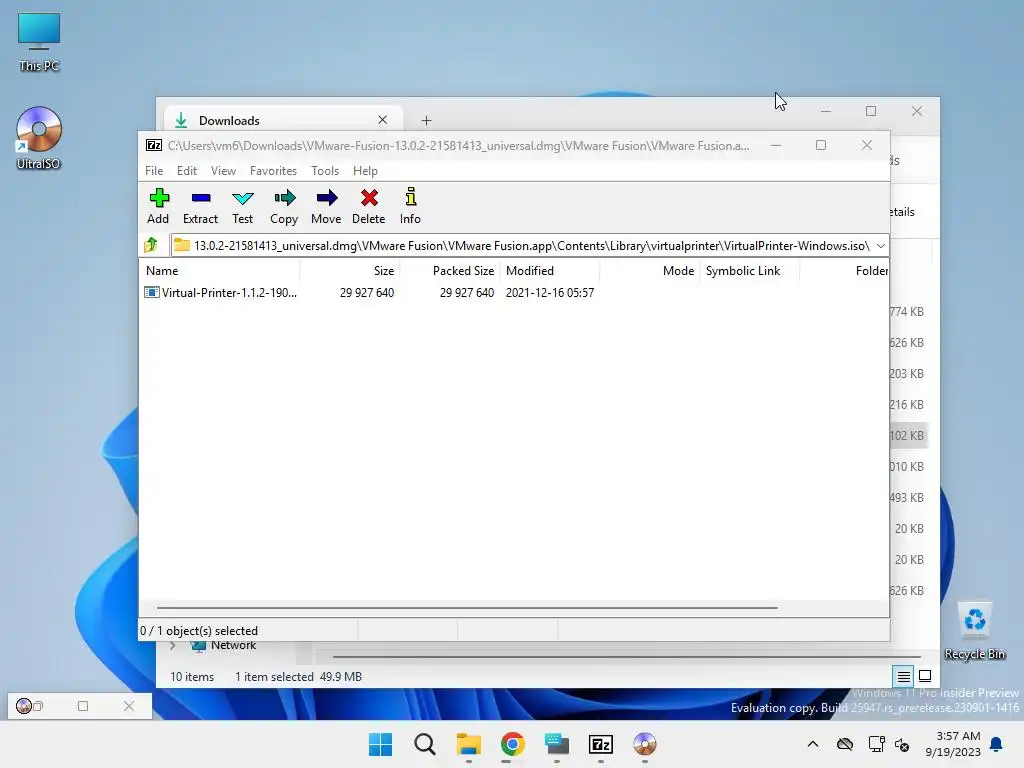This screenshot has width=1024, height=768.
Task: Show hidden system tray icons
Action: (812, 744)
